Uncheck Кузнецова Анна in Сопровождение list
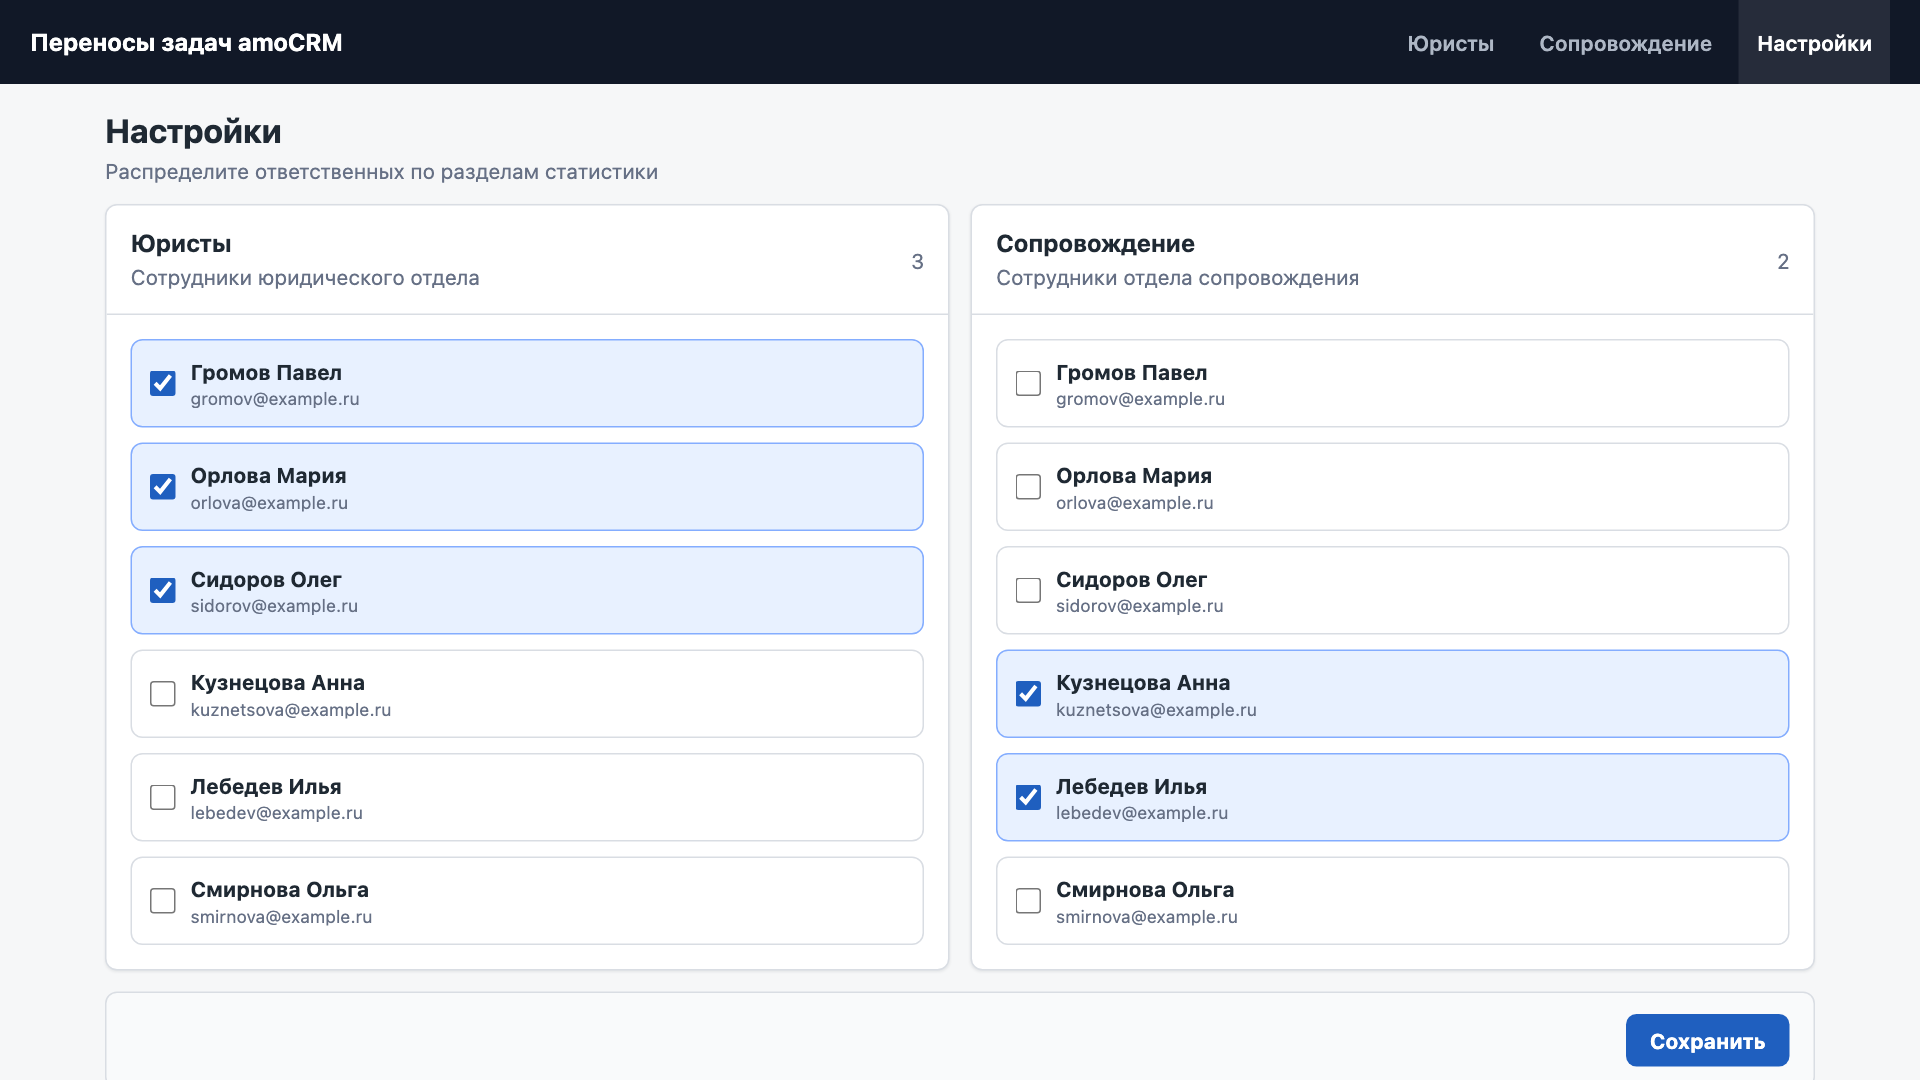1920x1080 pixels. [x=1028, y=694]
